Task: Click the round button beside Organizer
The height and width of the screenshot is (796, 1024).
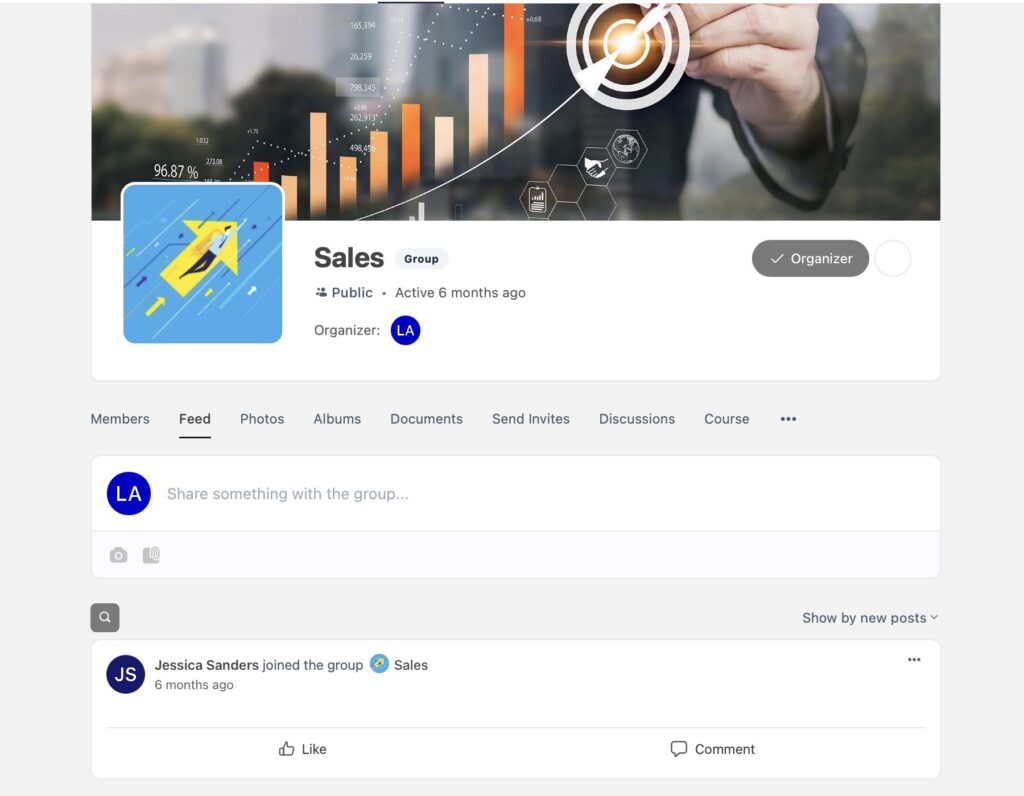Action: click(x=892, y=259)
